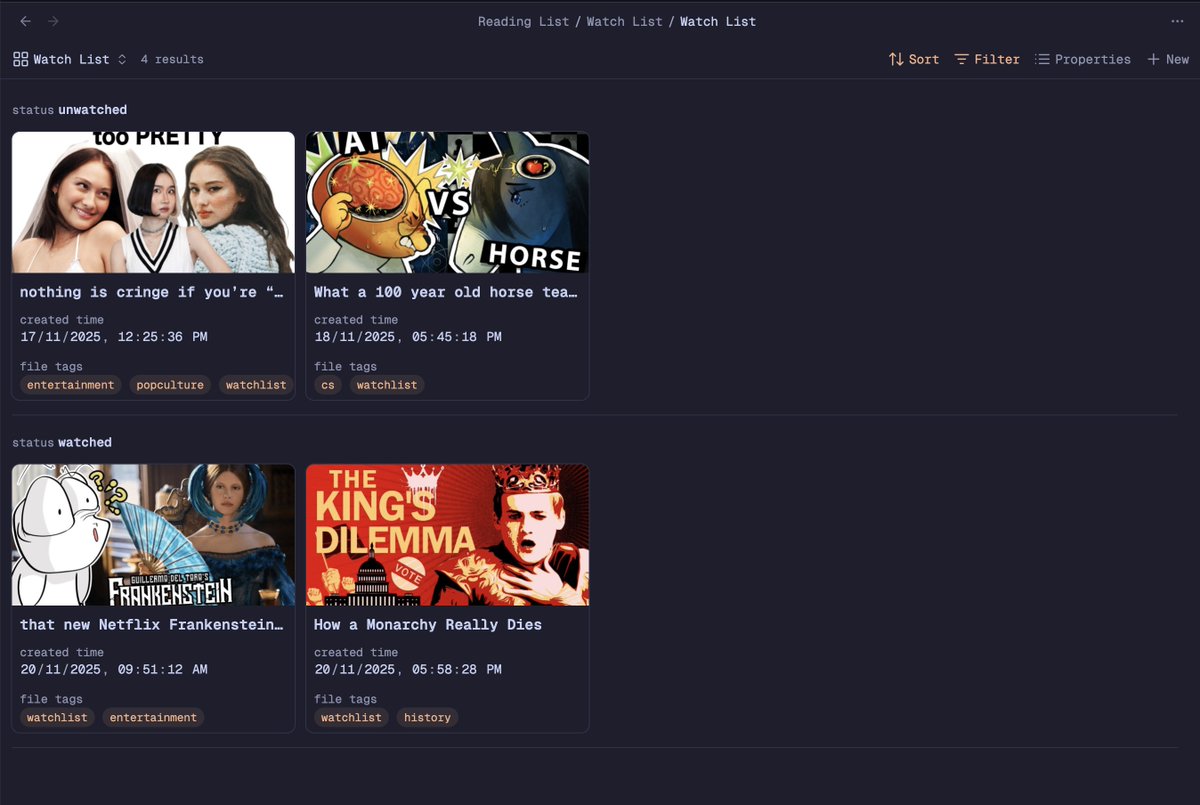1200x805 pixels.
Task: Go forward with the right arrow icon
Action: tap(53, 21)
